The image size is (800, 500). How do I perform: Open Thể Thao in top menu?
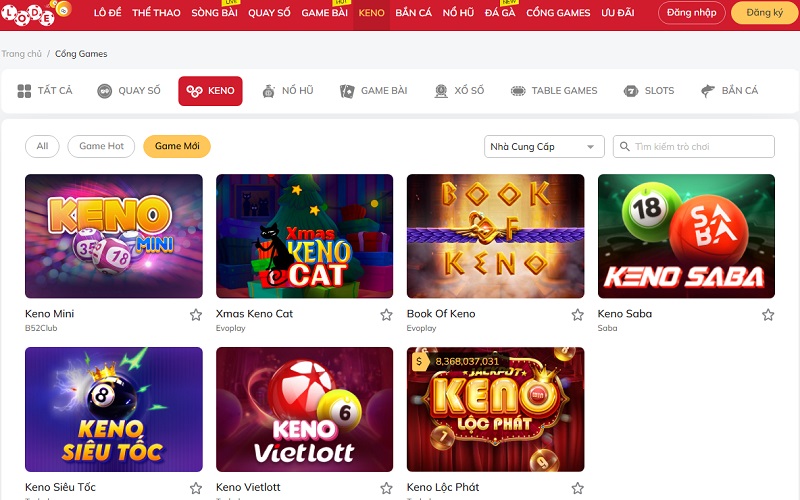[x=156, y=13]
